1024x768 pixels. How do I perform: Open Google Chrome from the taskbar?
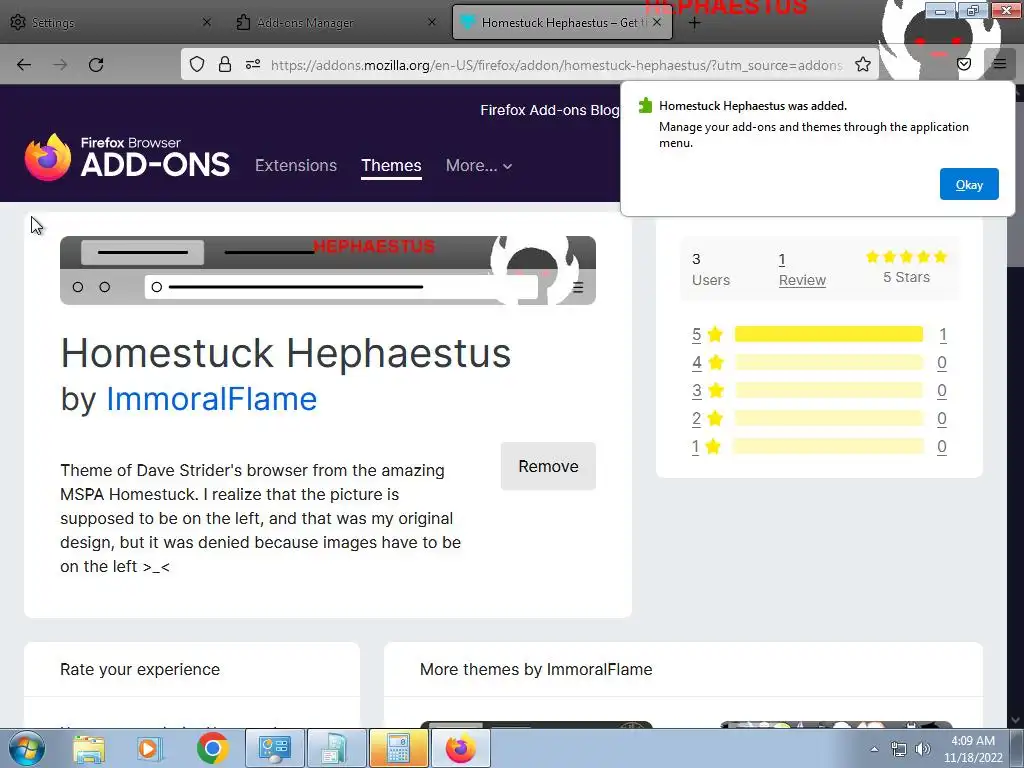tap(212, 749)
